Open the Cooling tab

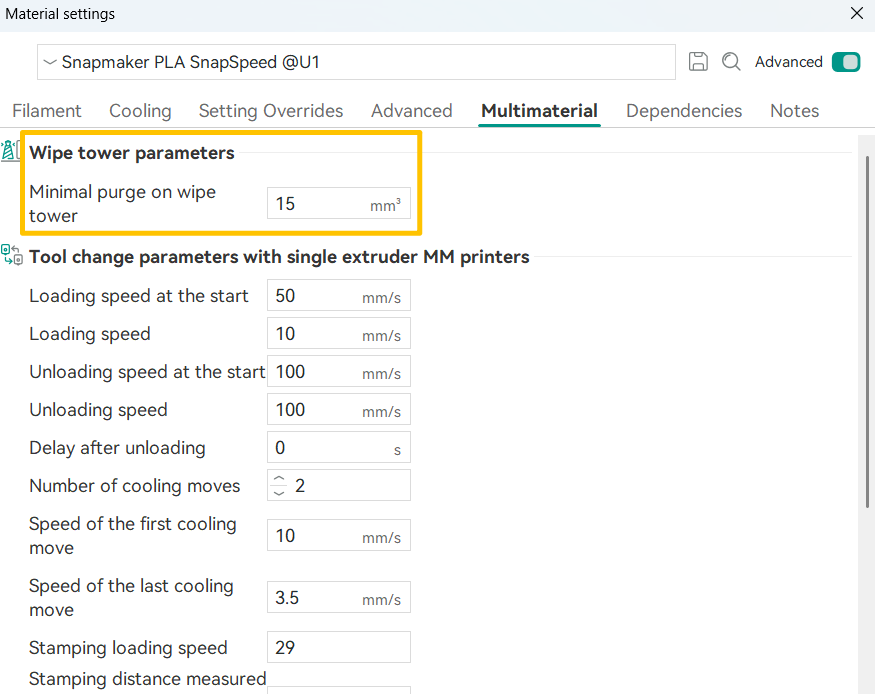tap(140, 111)
